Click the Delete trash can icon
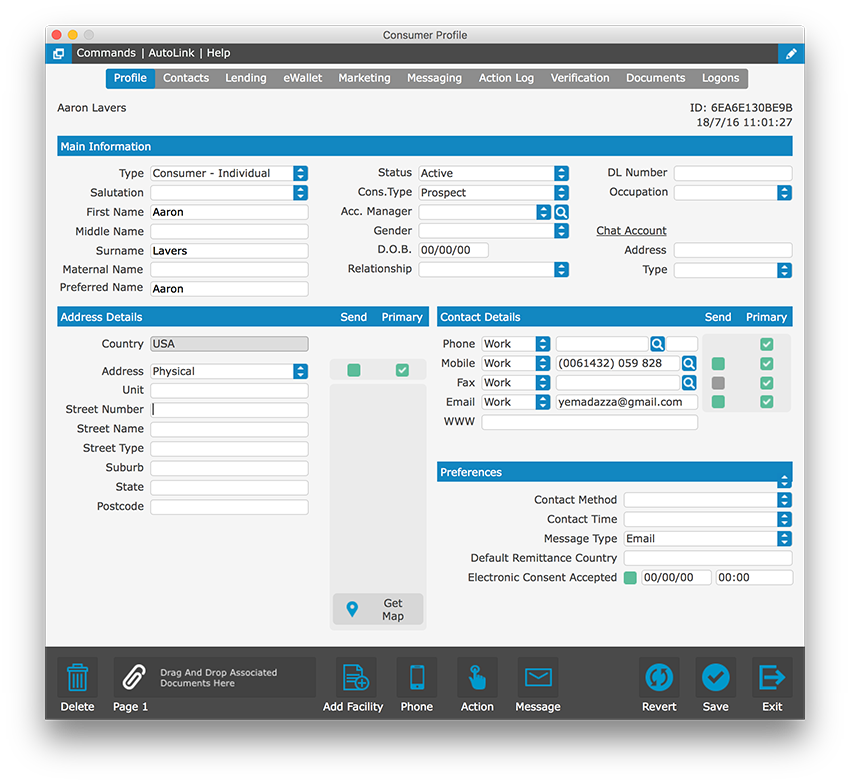Image resolution: width=850 pixels, height=784 pixels. tap(77, 678)
